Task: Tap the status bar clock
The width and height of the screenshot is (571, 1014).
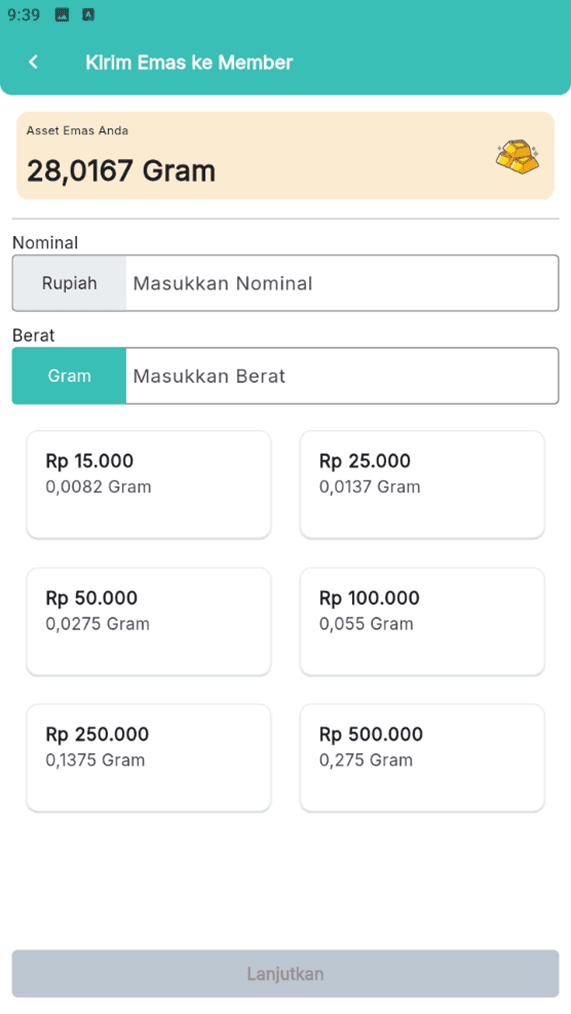Action: 24,15
